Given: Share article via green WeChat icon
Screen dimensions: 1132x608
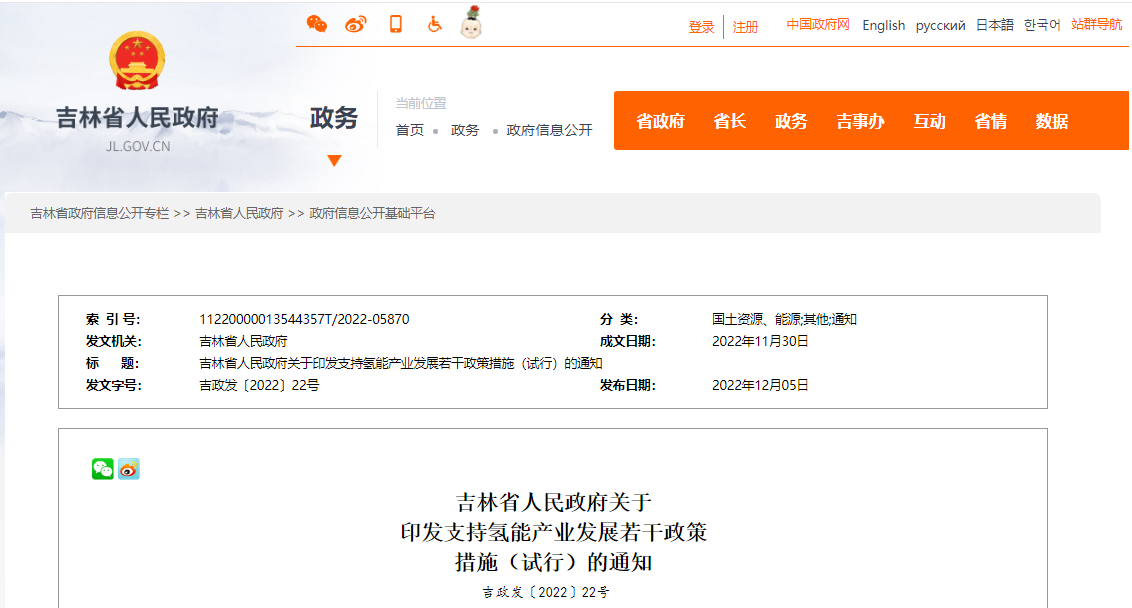Looking at the screenshot, I should 103,469.
